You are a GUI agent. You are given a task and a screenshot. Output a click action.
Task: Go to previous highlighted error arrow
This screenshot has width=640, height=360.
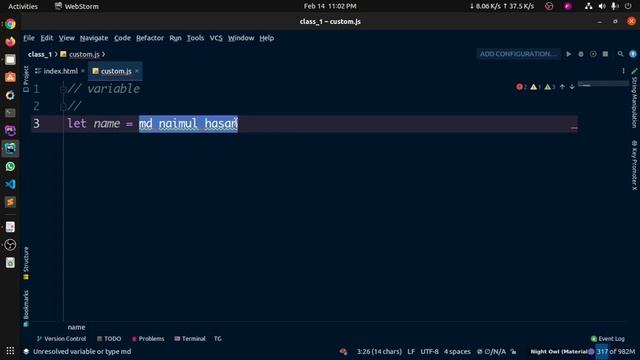pos(562,87)
